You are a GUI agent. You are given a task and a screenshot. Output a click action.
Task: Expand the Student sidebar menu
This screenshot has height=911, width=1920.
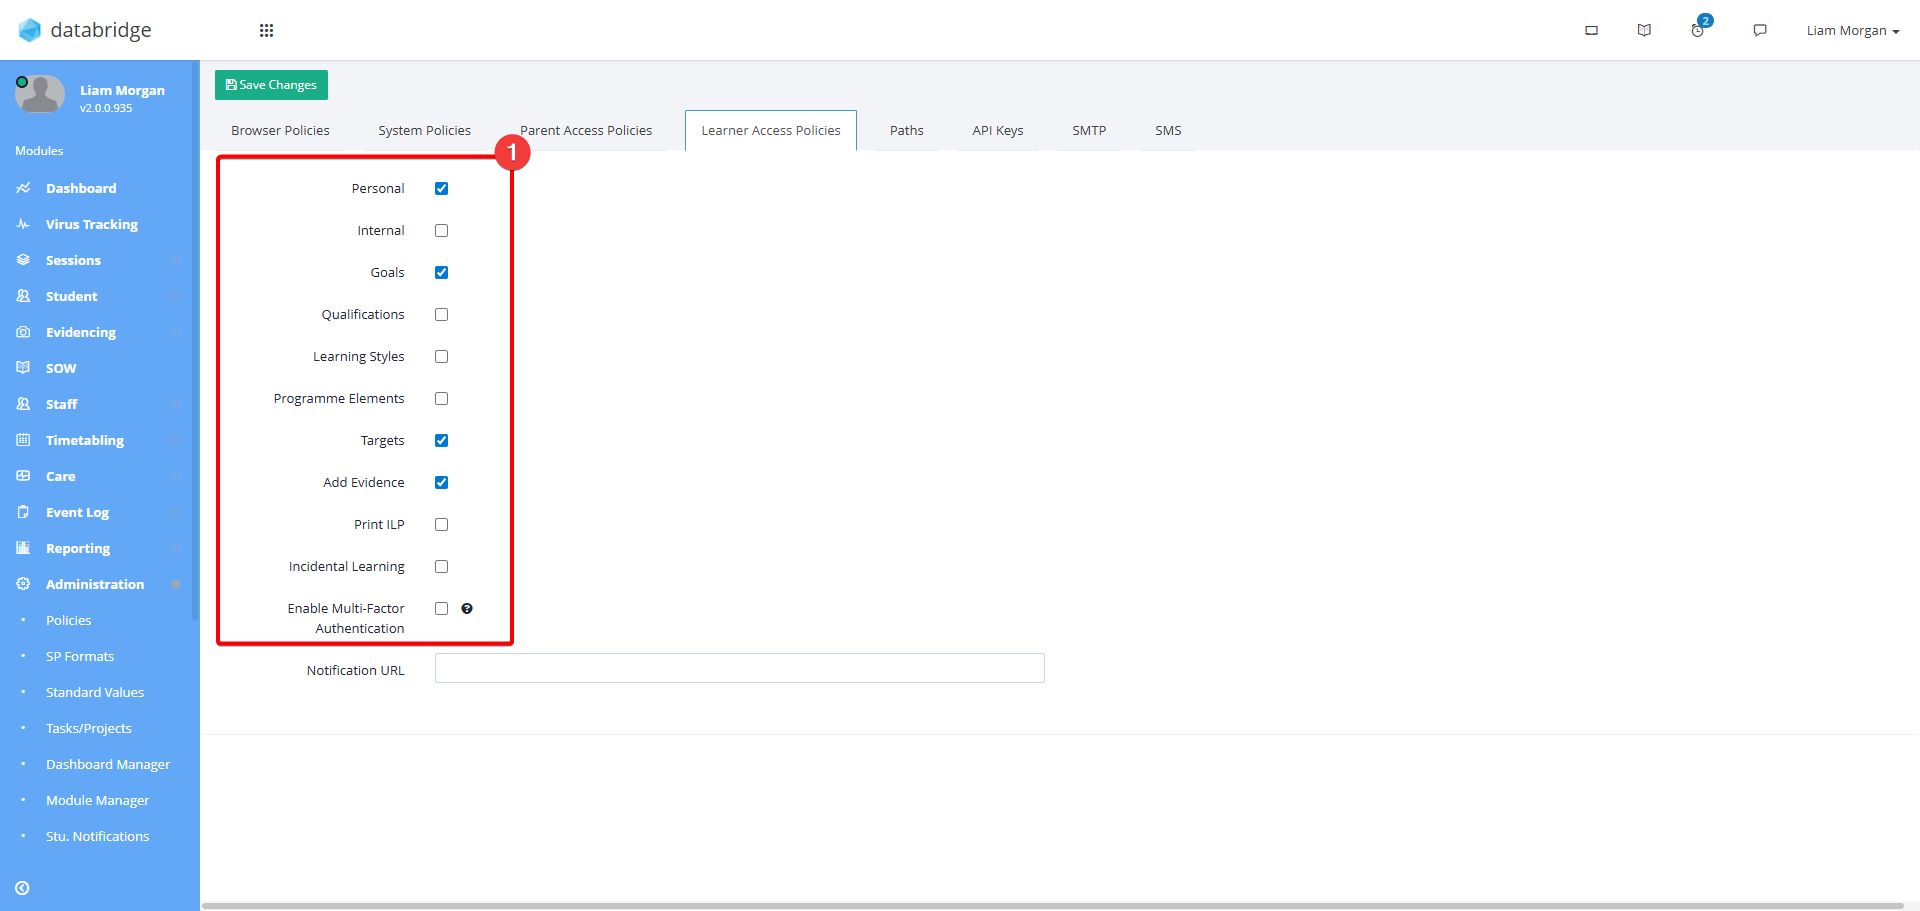pos(98,296)
